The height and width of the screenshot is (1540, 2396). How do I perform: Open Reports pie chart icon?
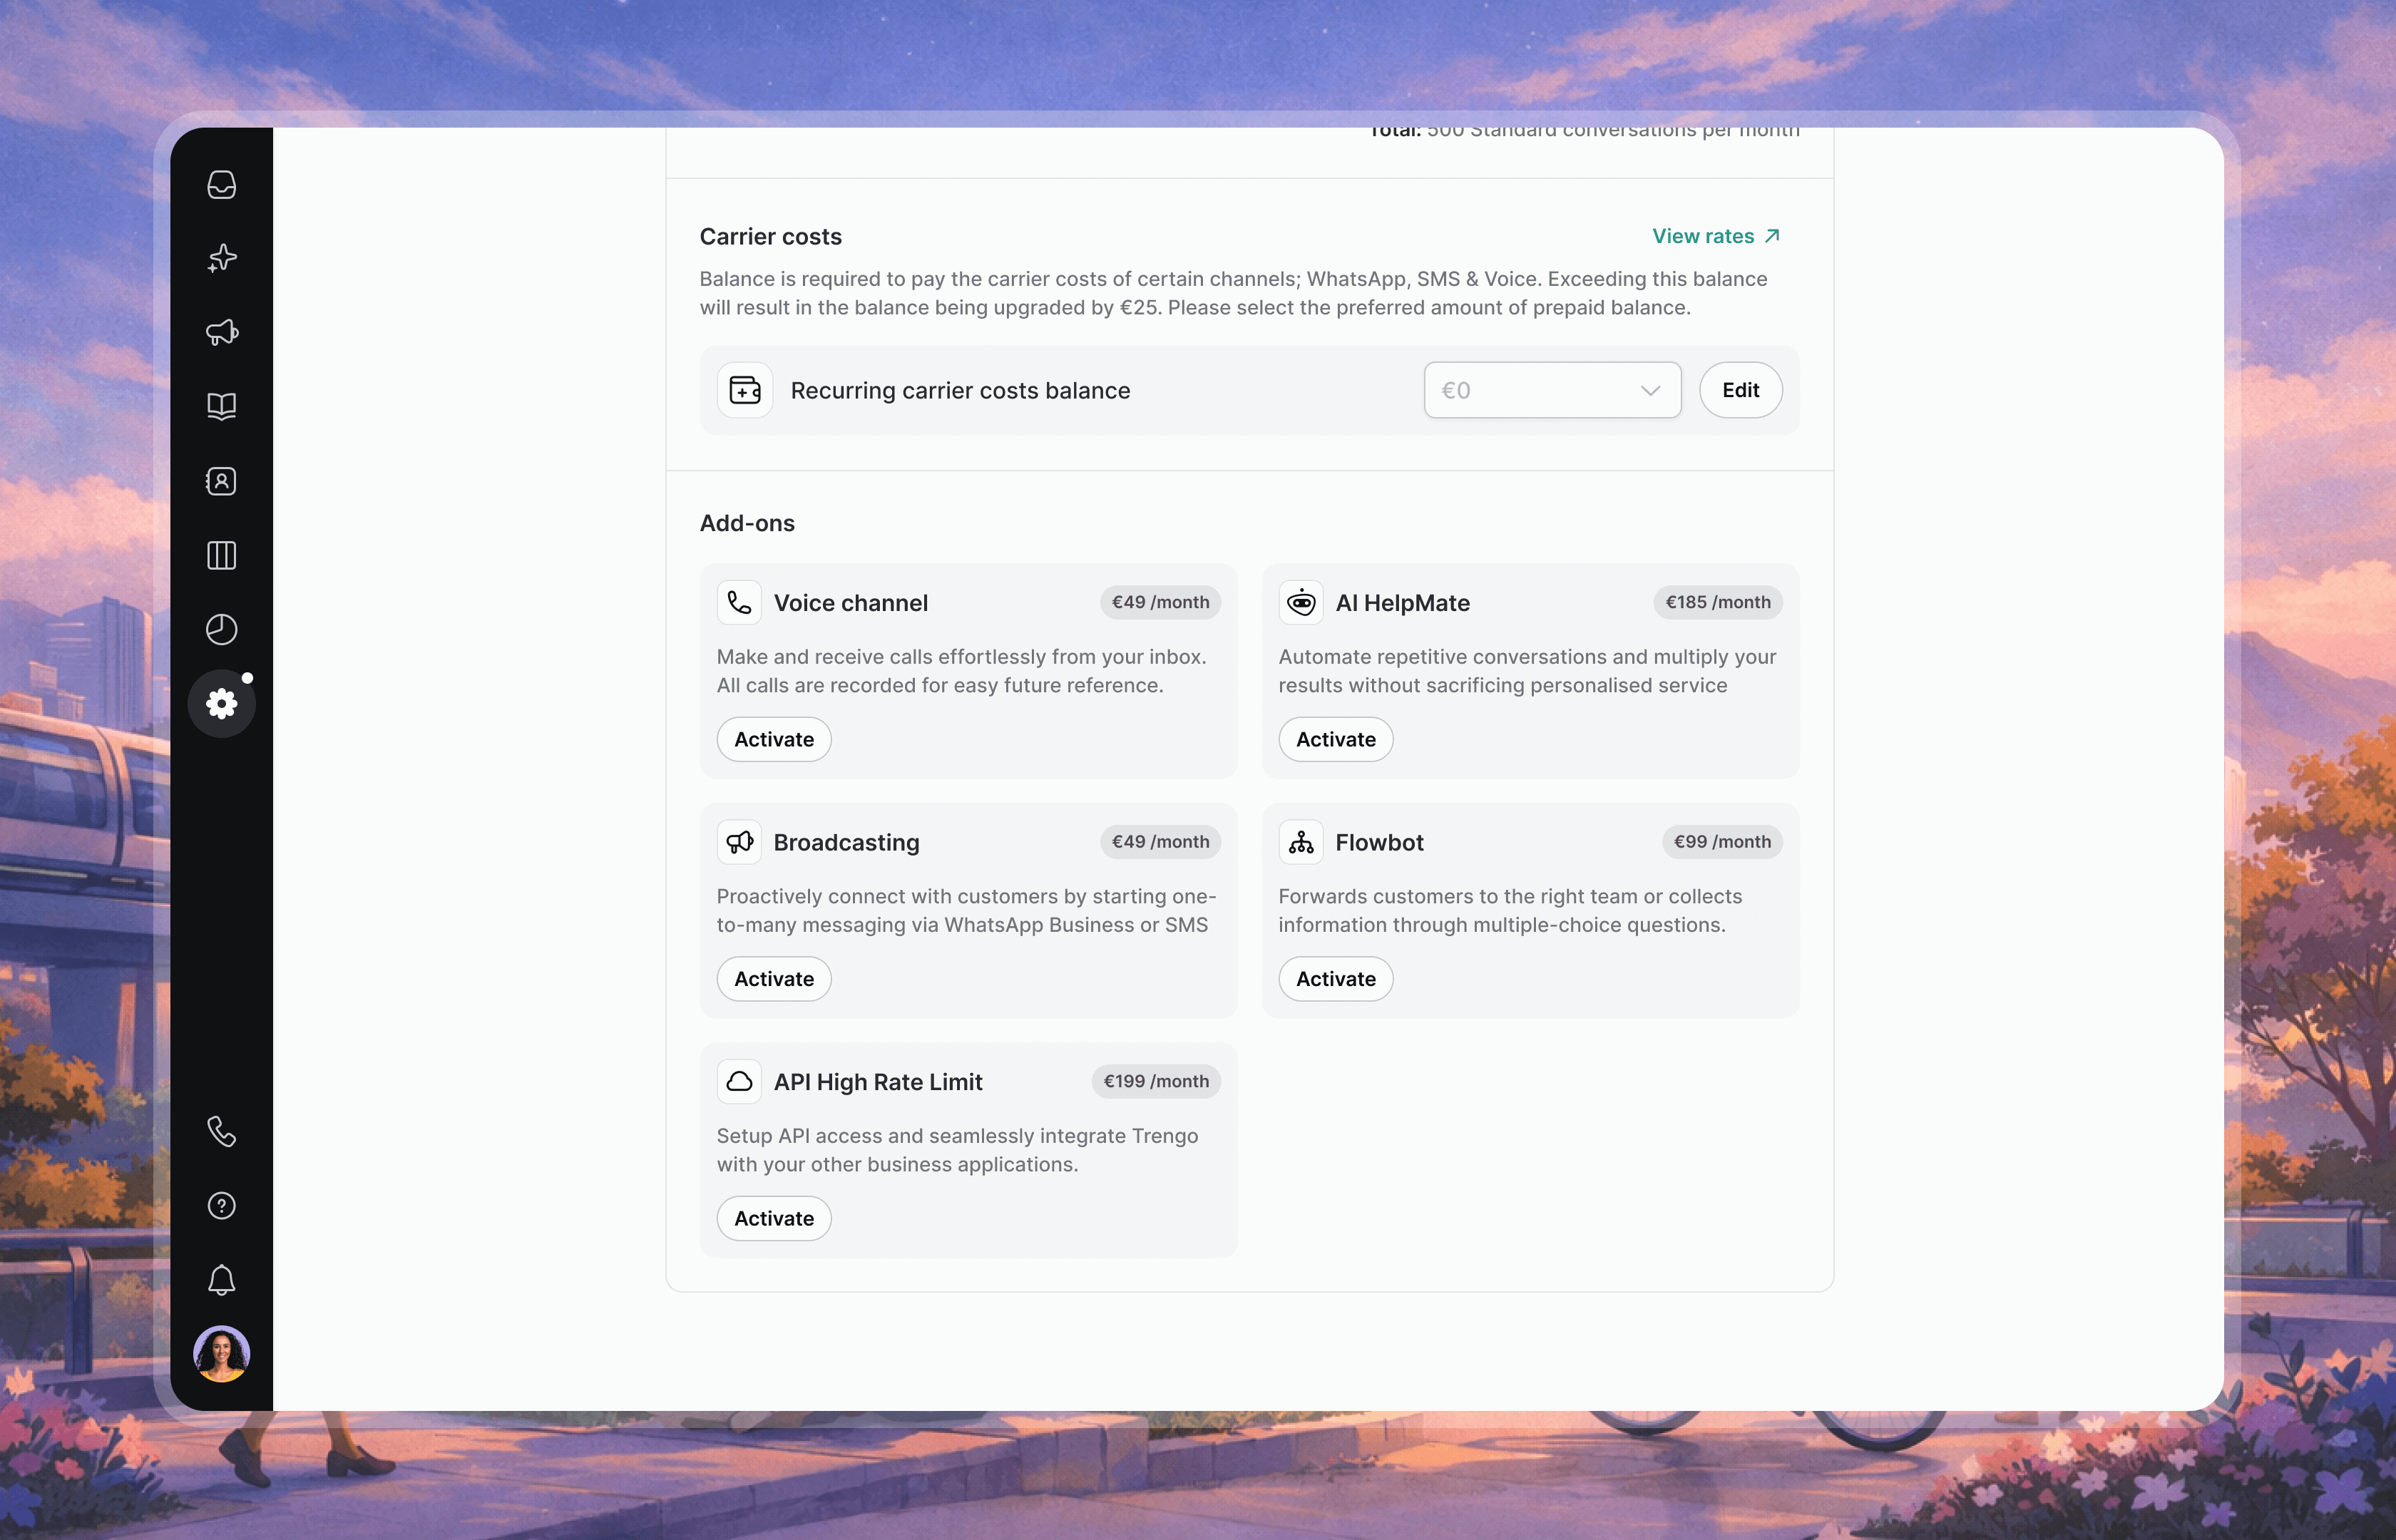click(x=221, y=629)
